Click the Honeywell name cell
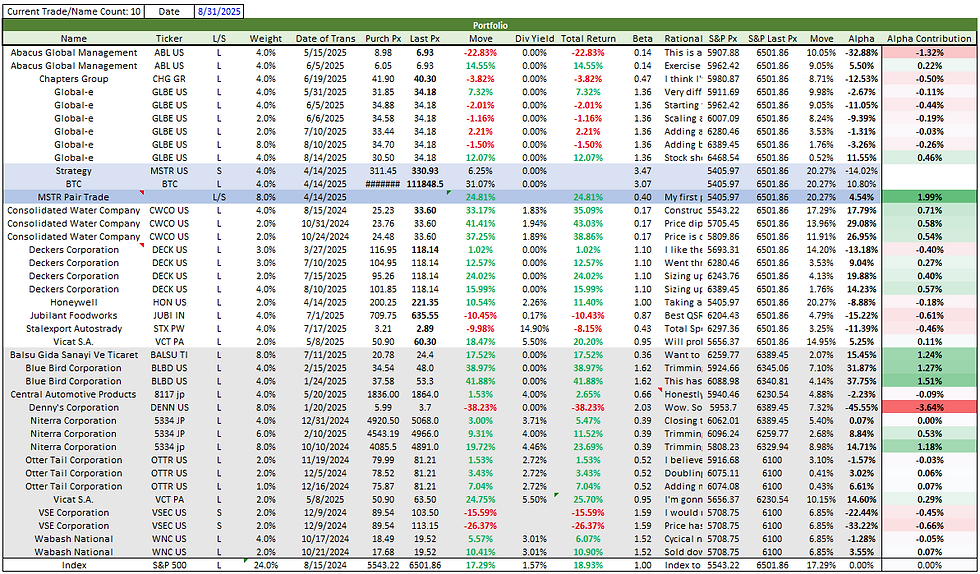This screenshot has width=980, height=574. click(x=74, y=302)
